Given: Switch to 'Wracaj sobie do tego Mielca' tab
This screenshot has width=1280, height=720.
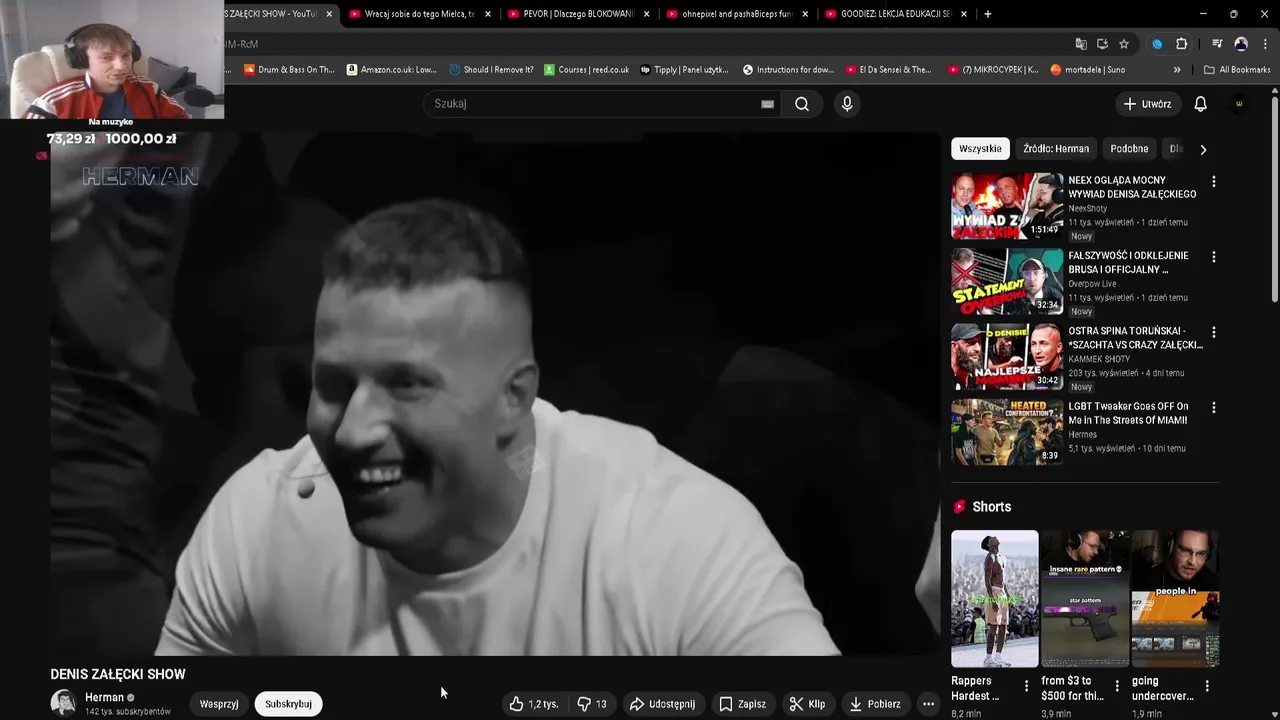Looking at the screenshot, I should click(420, 14).
